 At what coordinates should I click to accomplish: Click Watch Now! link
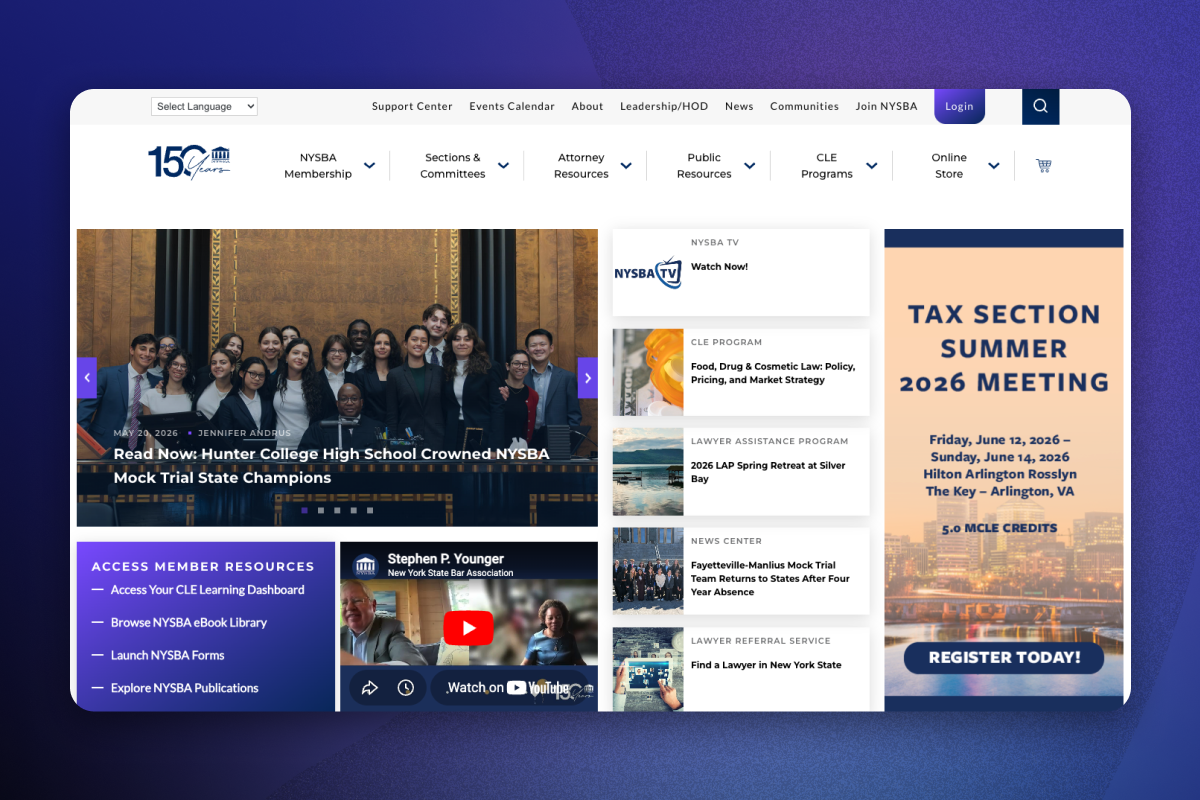[719, 267]
